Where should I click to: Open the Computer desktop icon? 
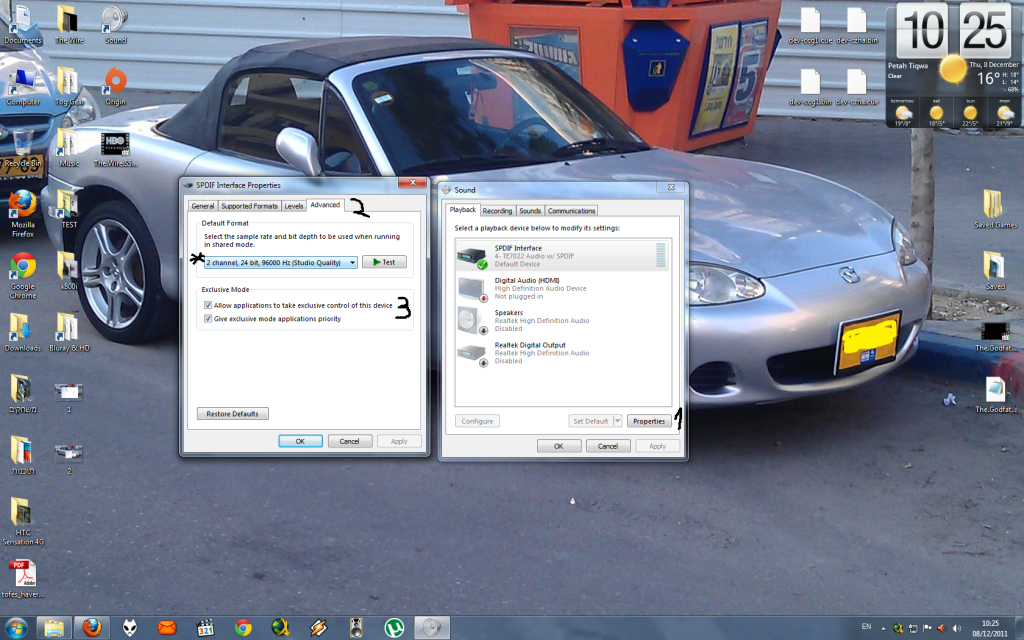pos(23,87)
